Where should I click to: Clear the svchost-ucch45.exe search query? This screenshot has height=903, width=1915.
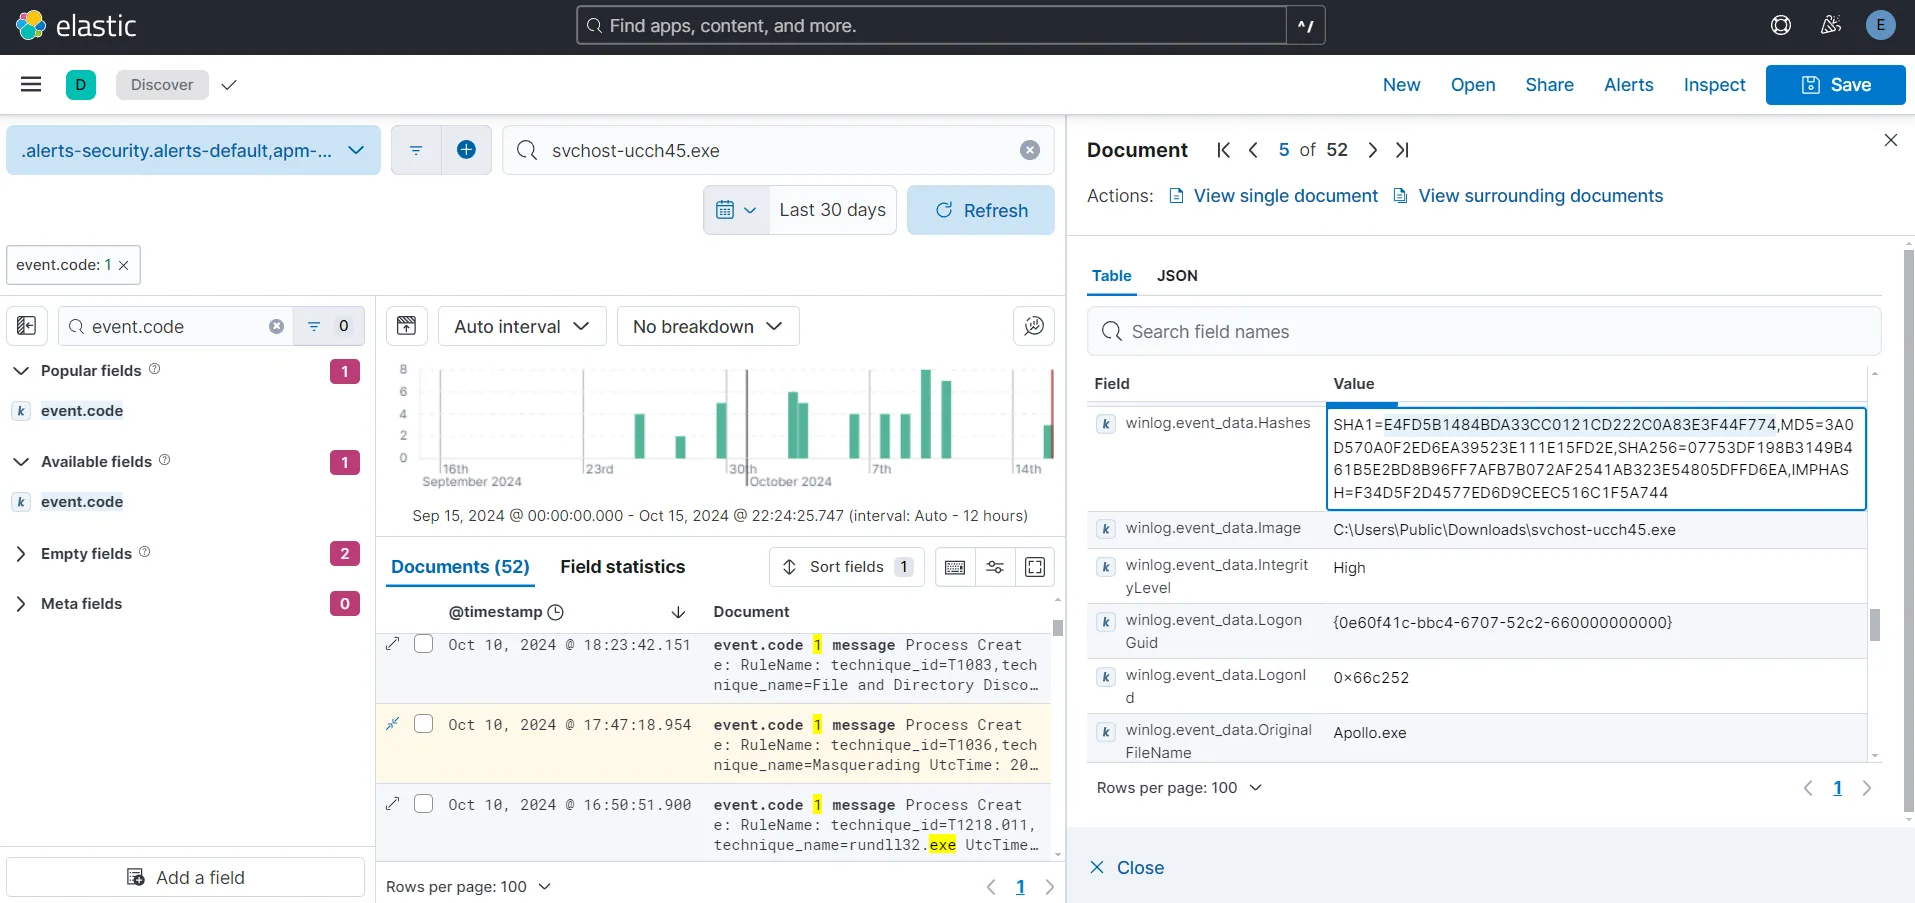[x=1029, y=150]
